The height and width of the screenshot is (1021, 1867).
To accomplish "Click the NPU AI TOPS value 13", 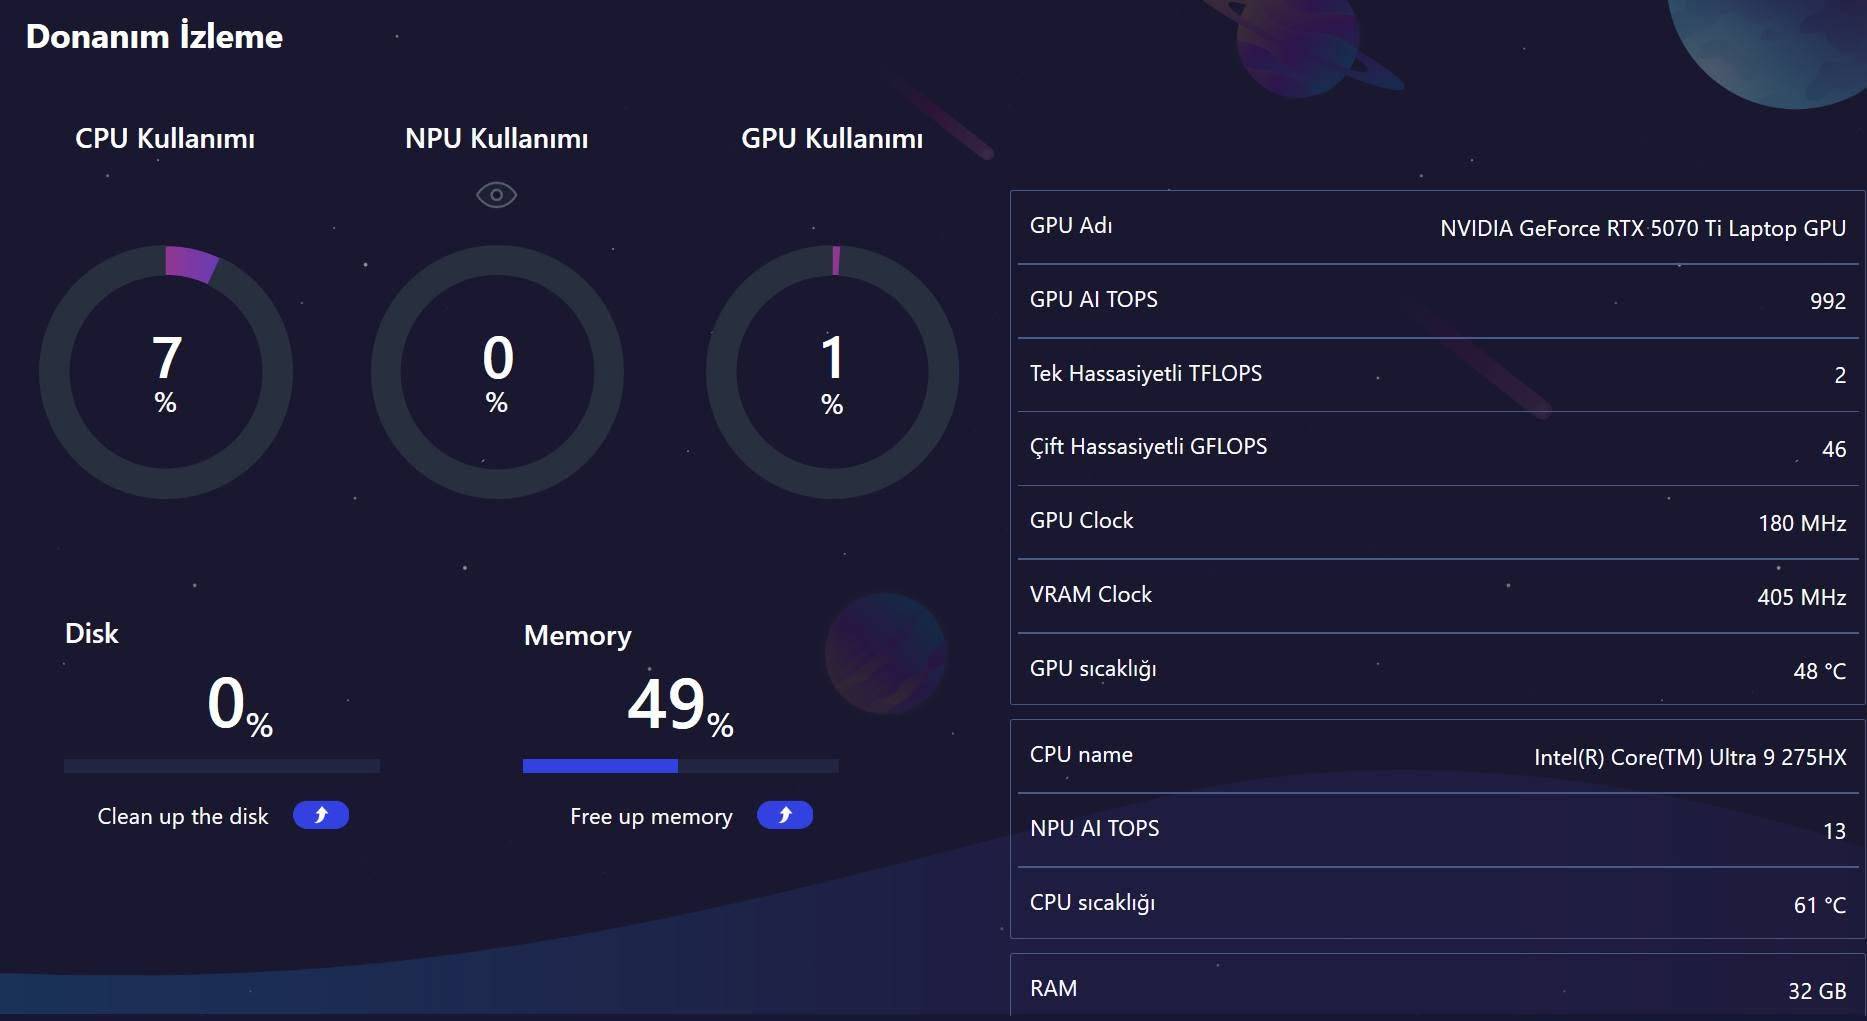I will [1834, 831].
